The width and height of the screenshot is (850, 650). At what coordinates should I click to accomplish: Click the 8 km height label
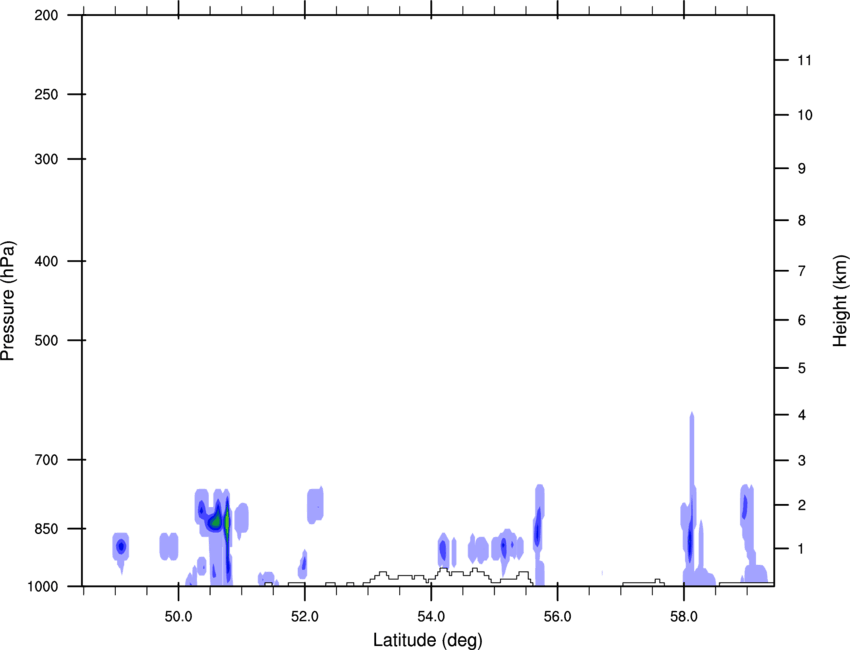[x=802, y=220]
